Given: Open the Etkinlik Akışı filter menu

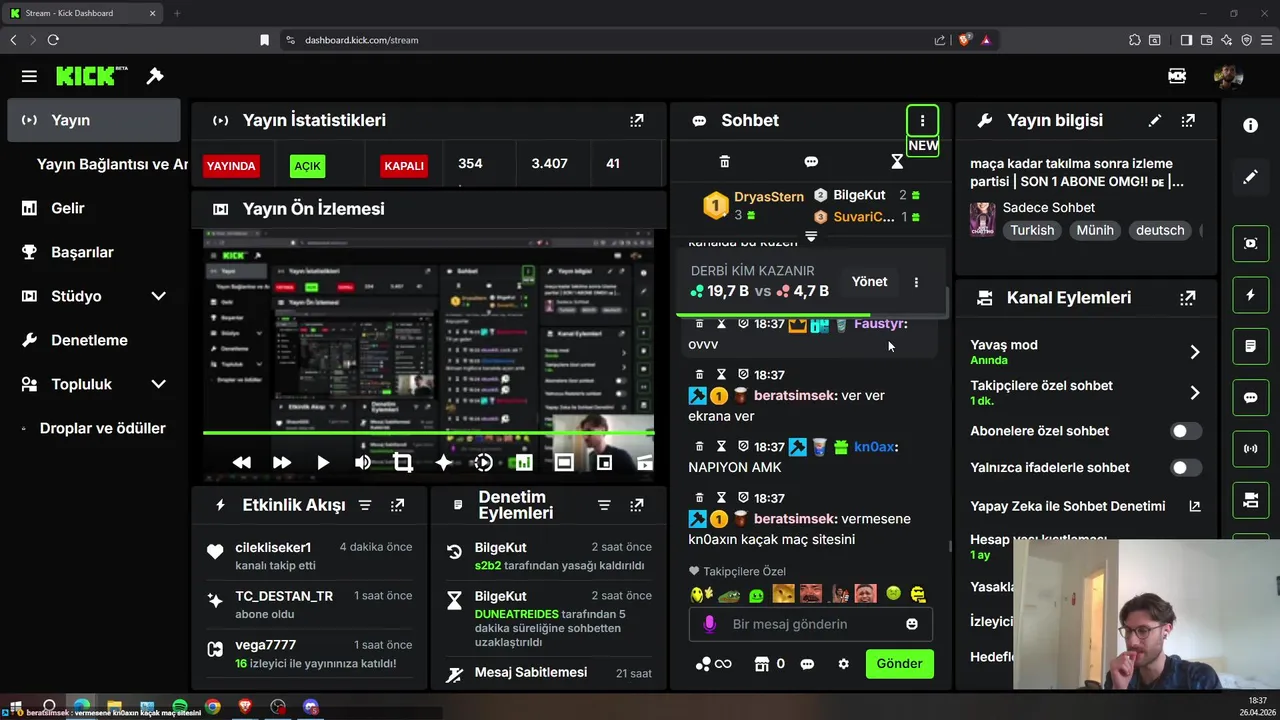Looking at the screenshot, I should (365, 506).
